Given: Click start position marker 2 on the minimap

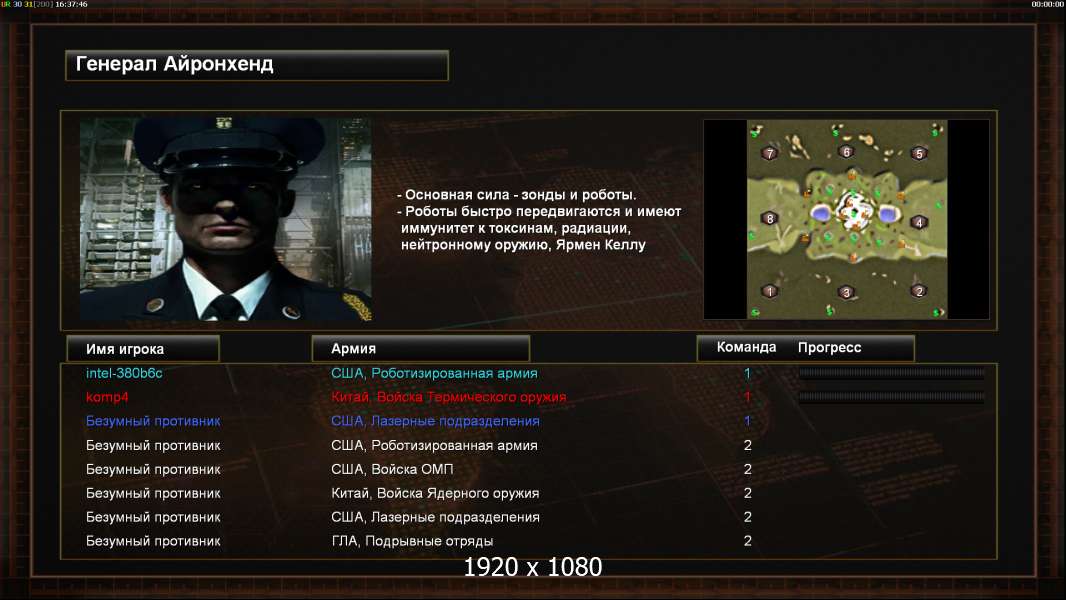Looking at the screenshot, I should click(918, 291).
